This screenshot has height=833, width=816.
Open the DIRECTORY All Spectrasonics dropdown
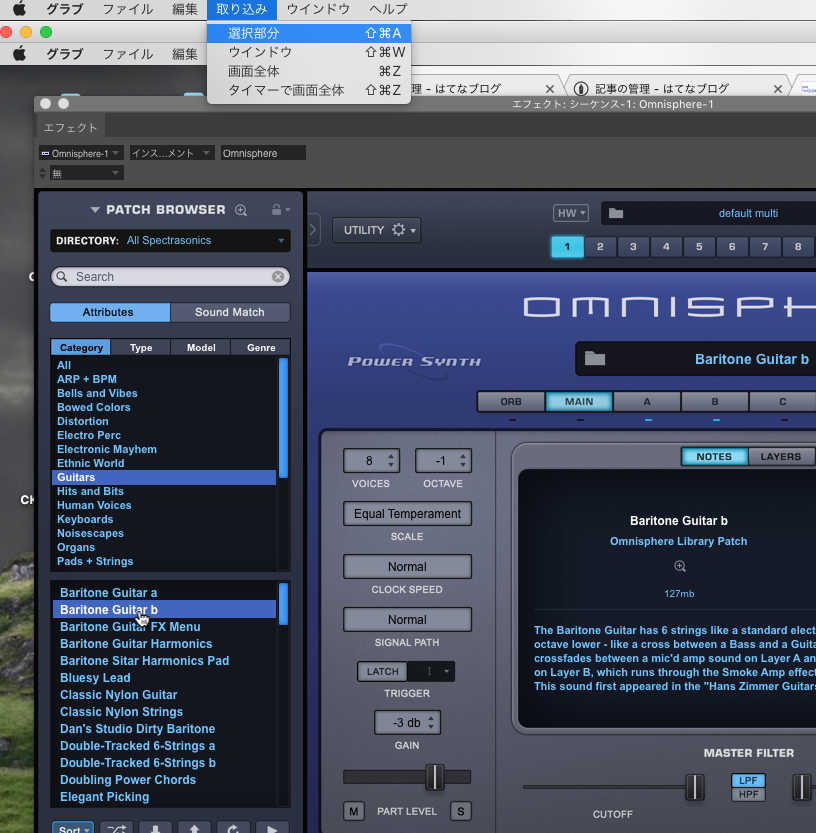[170, 241]
